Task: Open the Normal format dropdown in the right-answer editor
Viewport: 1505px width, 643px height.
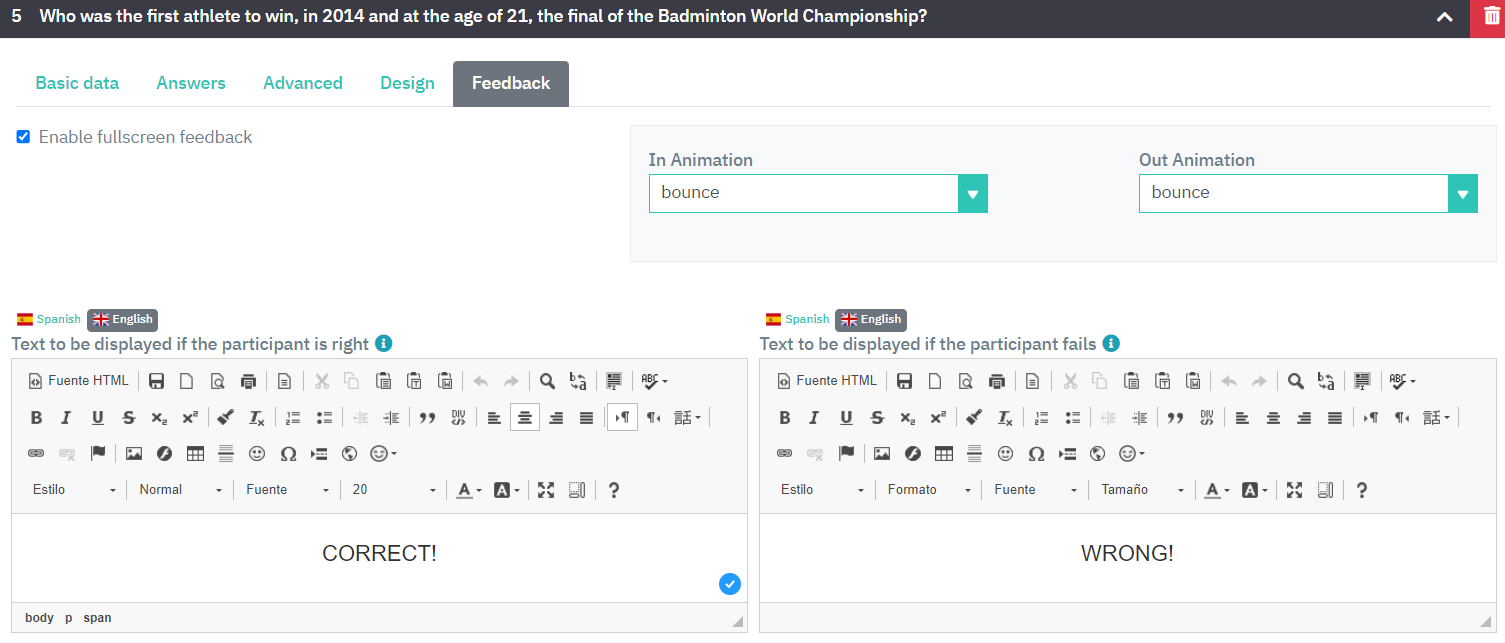Action: click(x=181, y=490)
